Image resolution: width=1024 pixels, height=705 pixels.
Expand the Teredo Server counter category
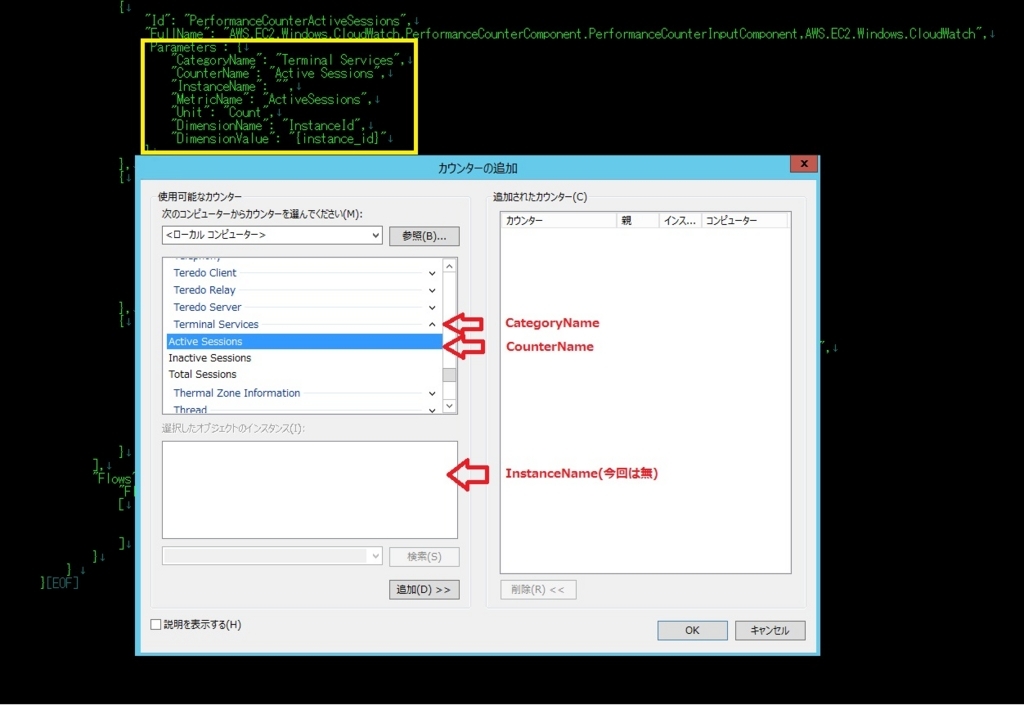432,307
